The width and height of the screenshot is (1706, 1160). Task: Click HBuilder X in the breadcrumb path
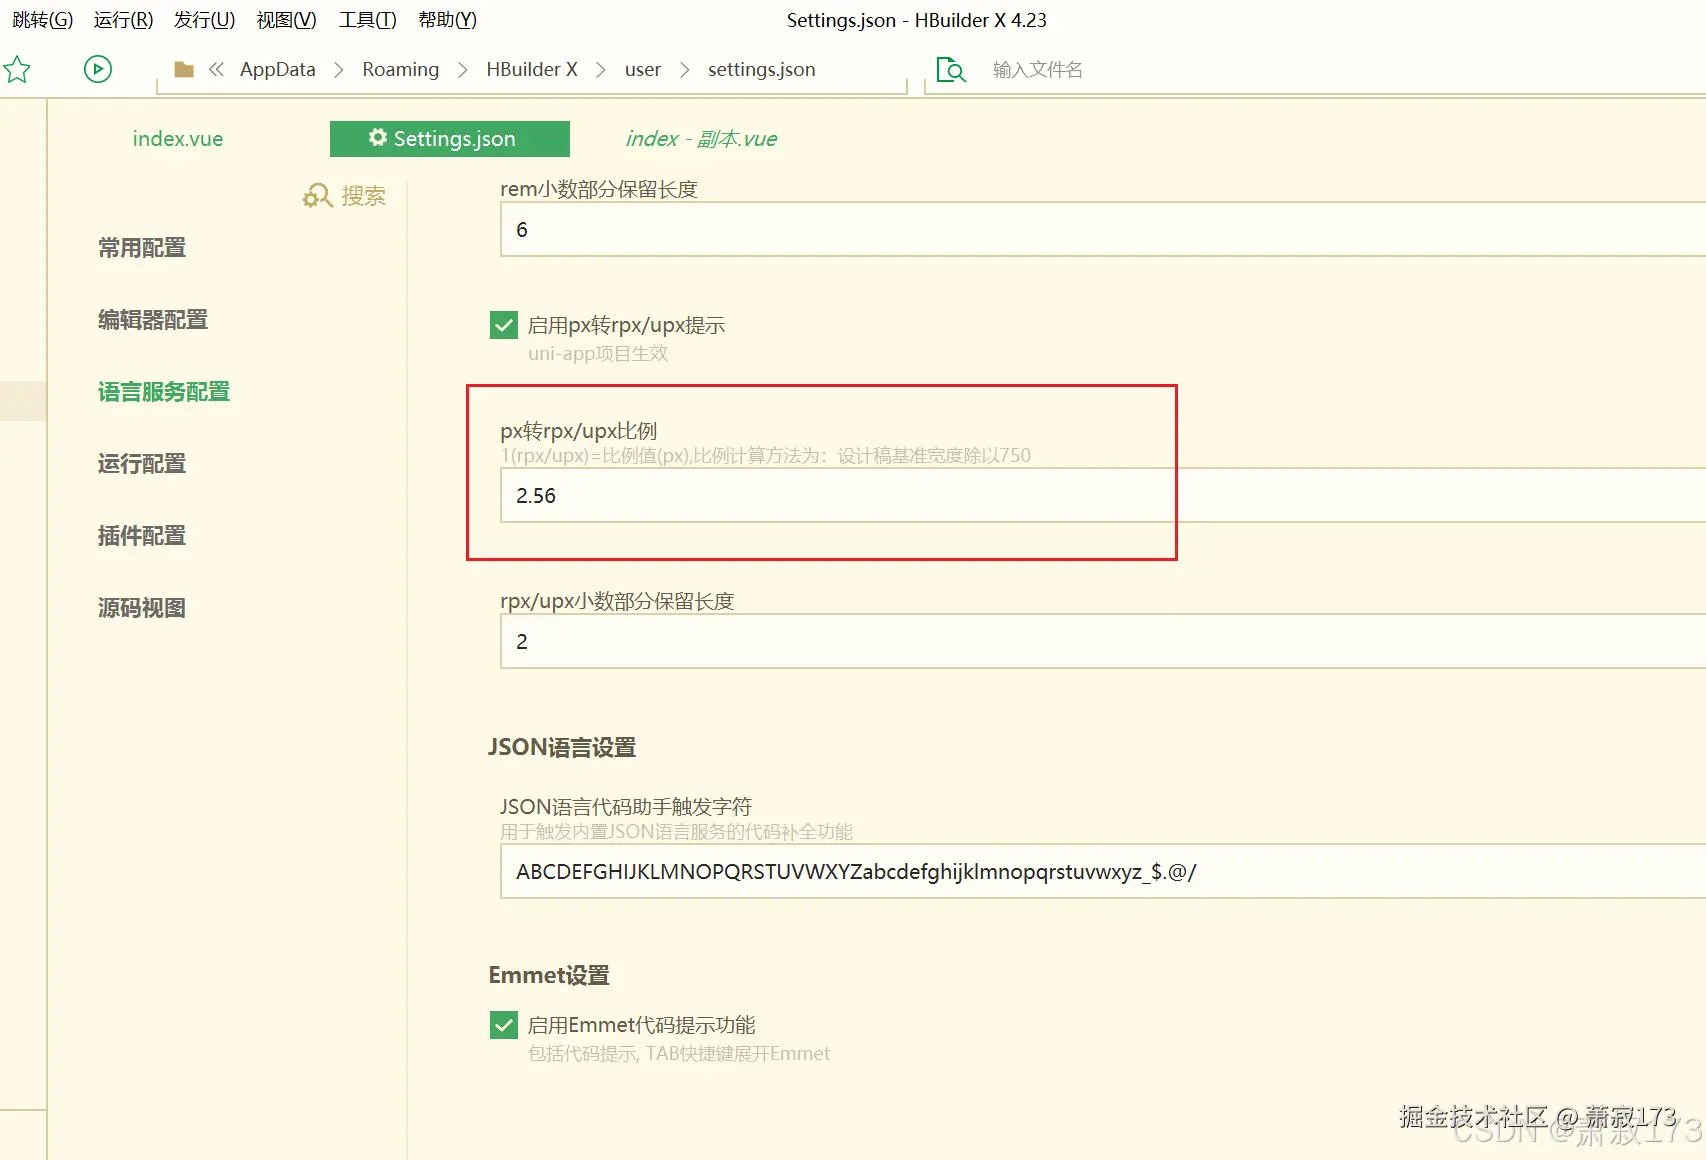(x=532, y=69)
